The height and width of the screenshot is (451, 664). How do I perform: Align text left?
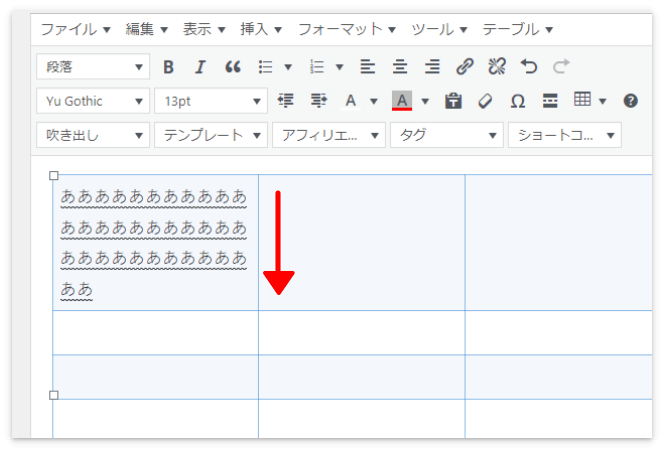pyautogui.click(x=368, y=67)
